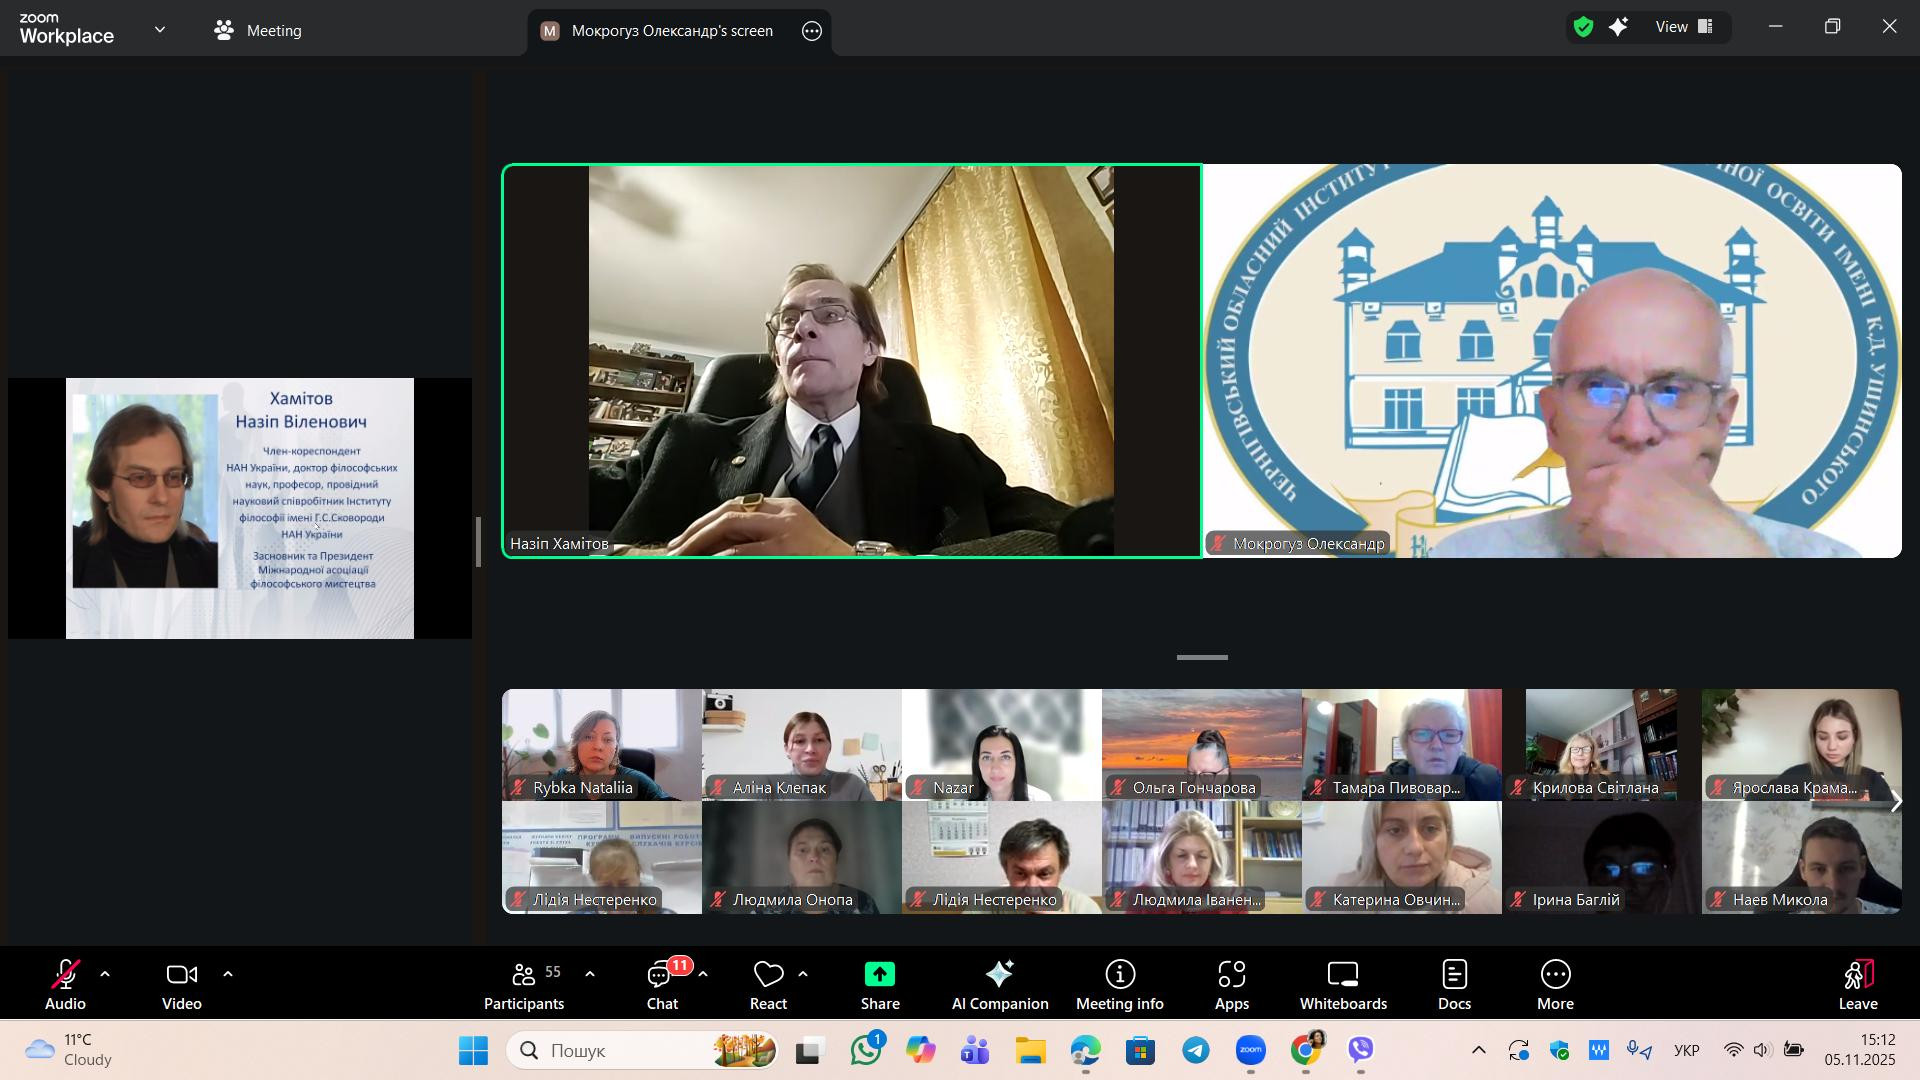This screenshot has width=1920, height=1080.
Task: Expand the video options arrow
Action: click(228, 974)
